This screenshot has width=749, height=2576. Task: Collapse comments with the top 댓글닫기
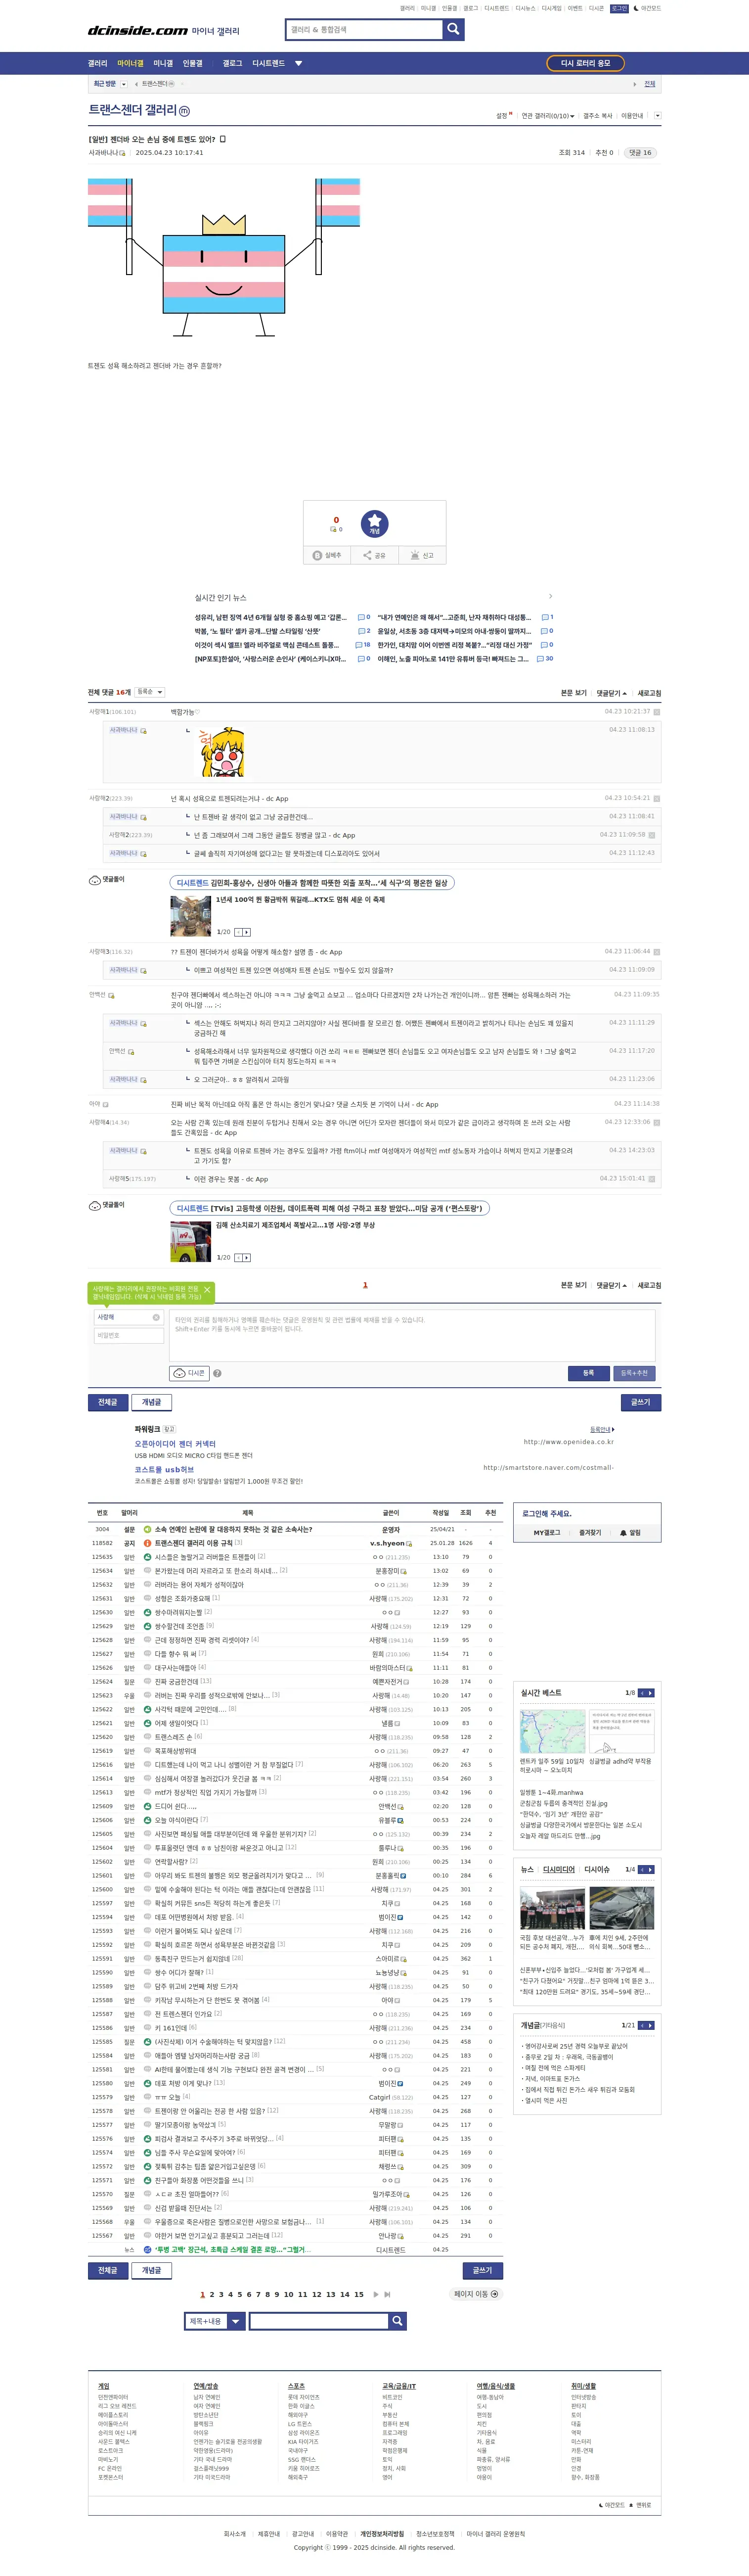611,693
